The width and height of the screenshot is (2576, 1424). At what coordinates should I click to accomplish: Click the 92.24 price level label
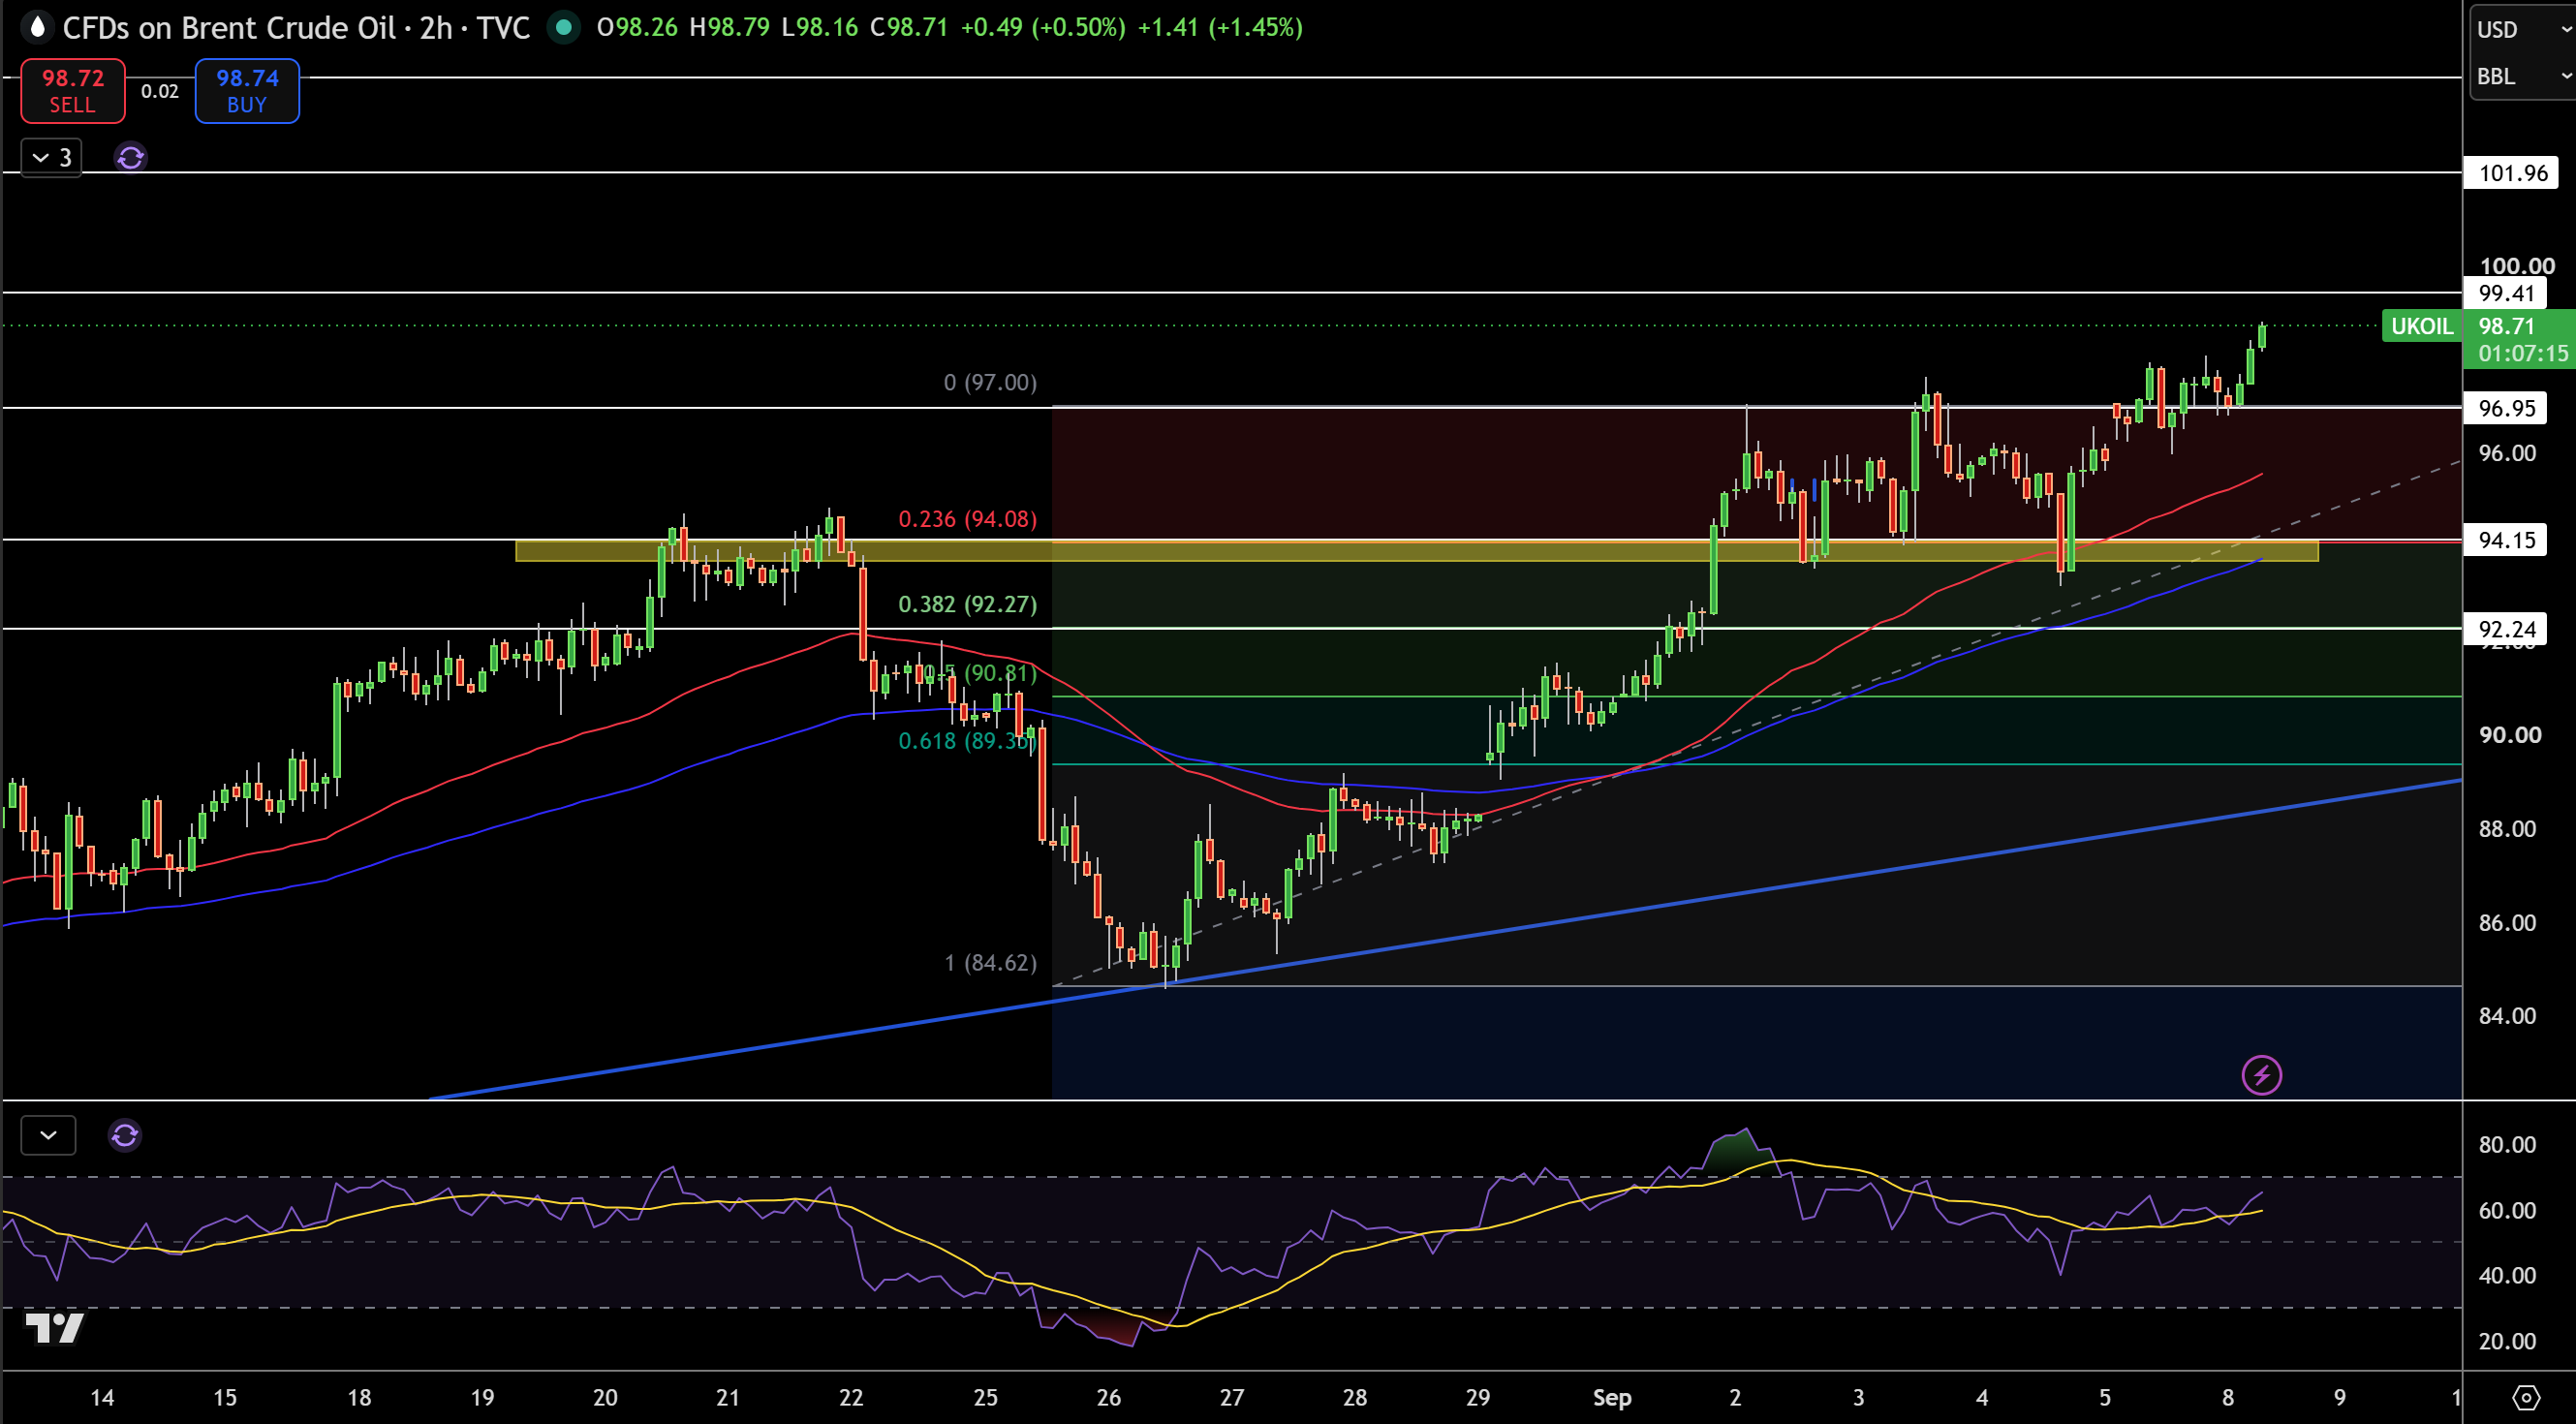click(2505, 629)
